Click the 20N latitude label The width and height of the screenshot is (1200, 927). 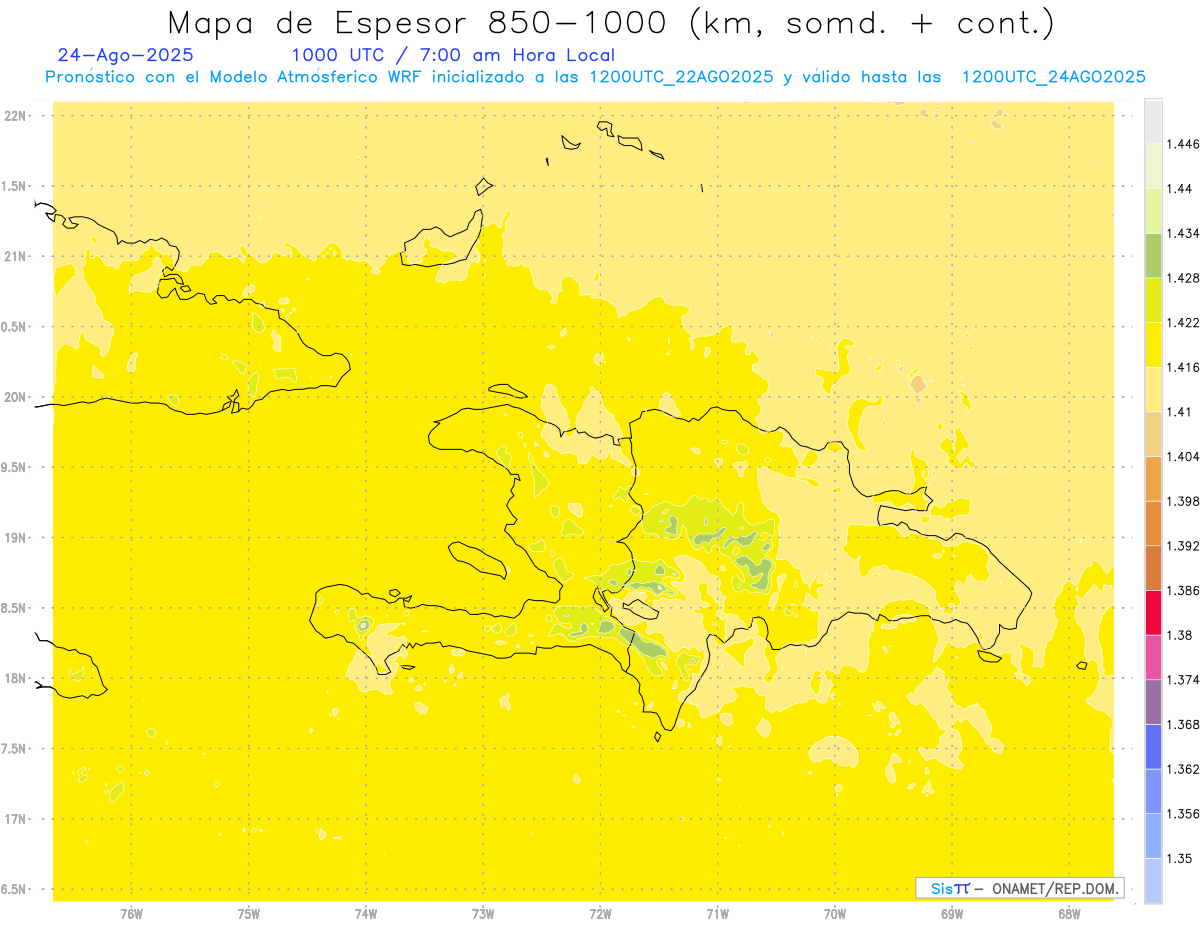coord(15,397)
